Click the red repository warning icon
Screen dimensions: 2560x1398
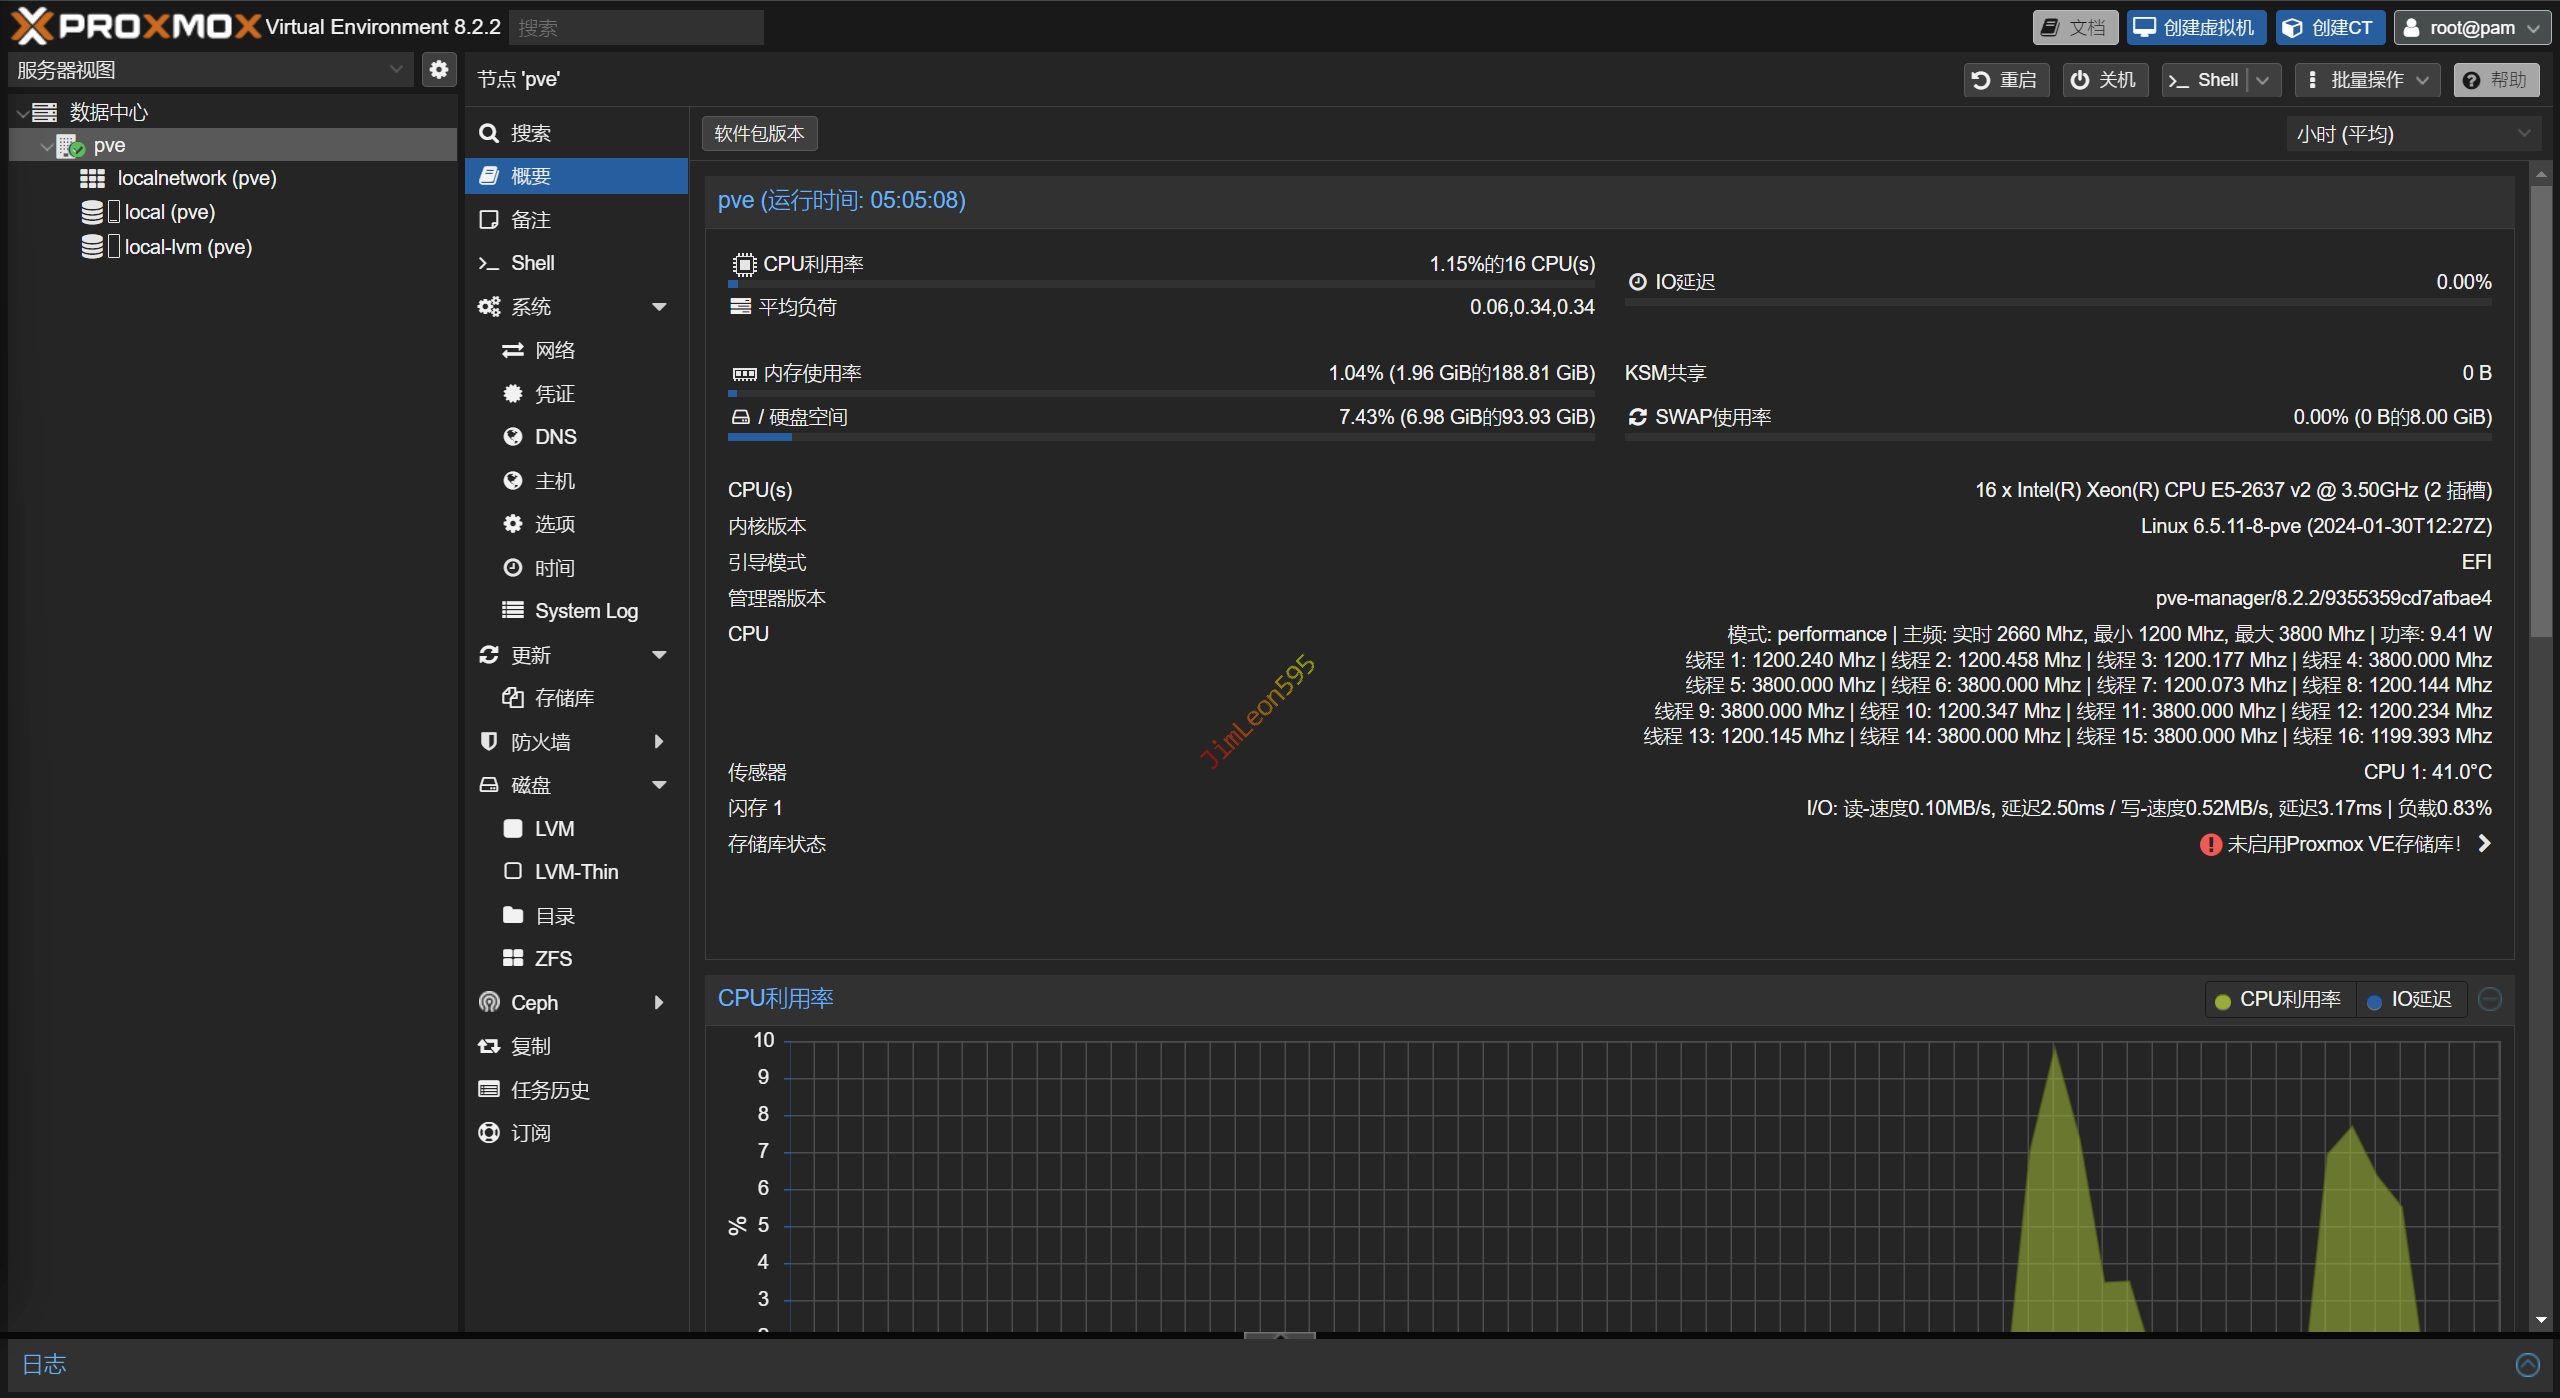click(2210, 845)
